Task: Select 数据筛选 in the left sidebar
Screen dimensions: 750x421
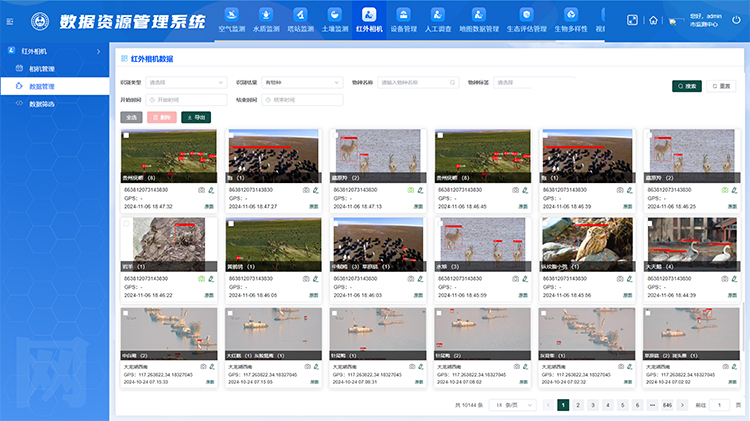Action: (x=42, y=103)
